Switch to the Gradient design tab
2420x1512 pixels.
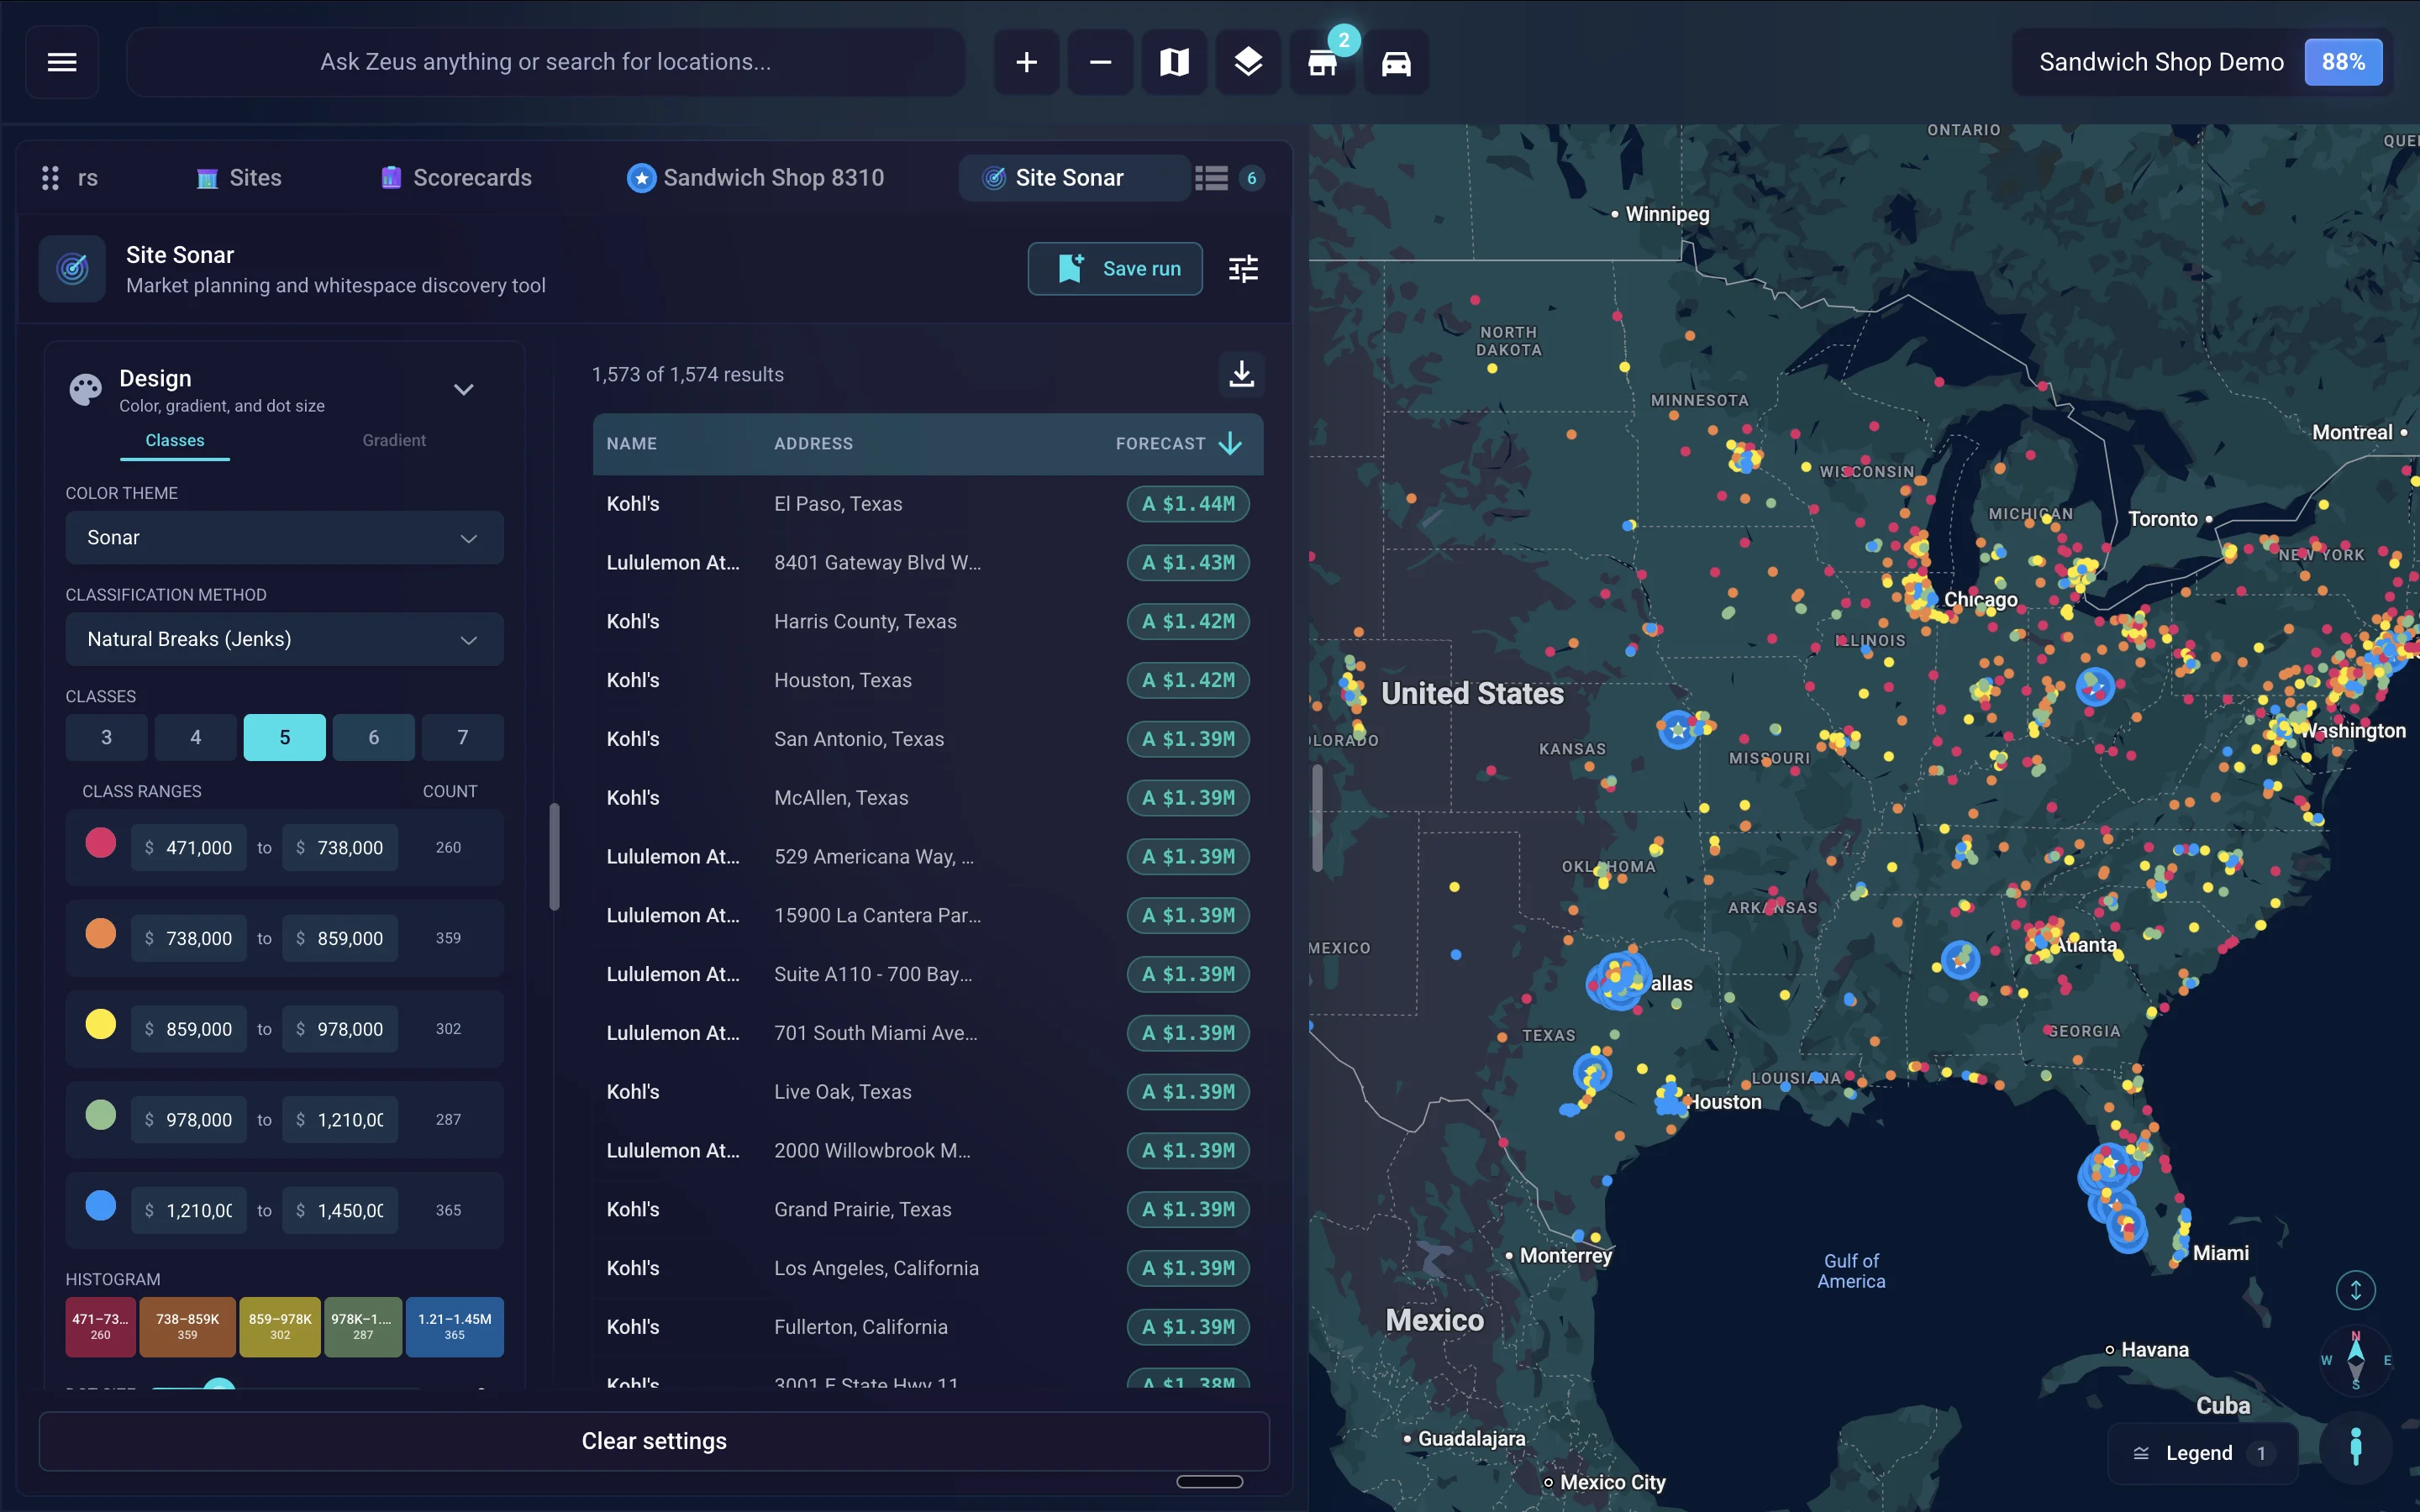(394, 440)
